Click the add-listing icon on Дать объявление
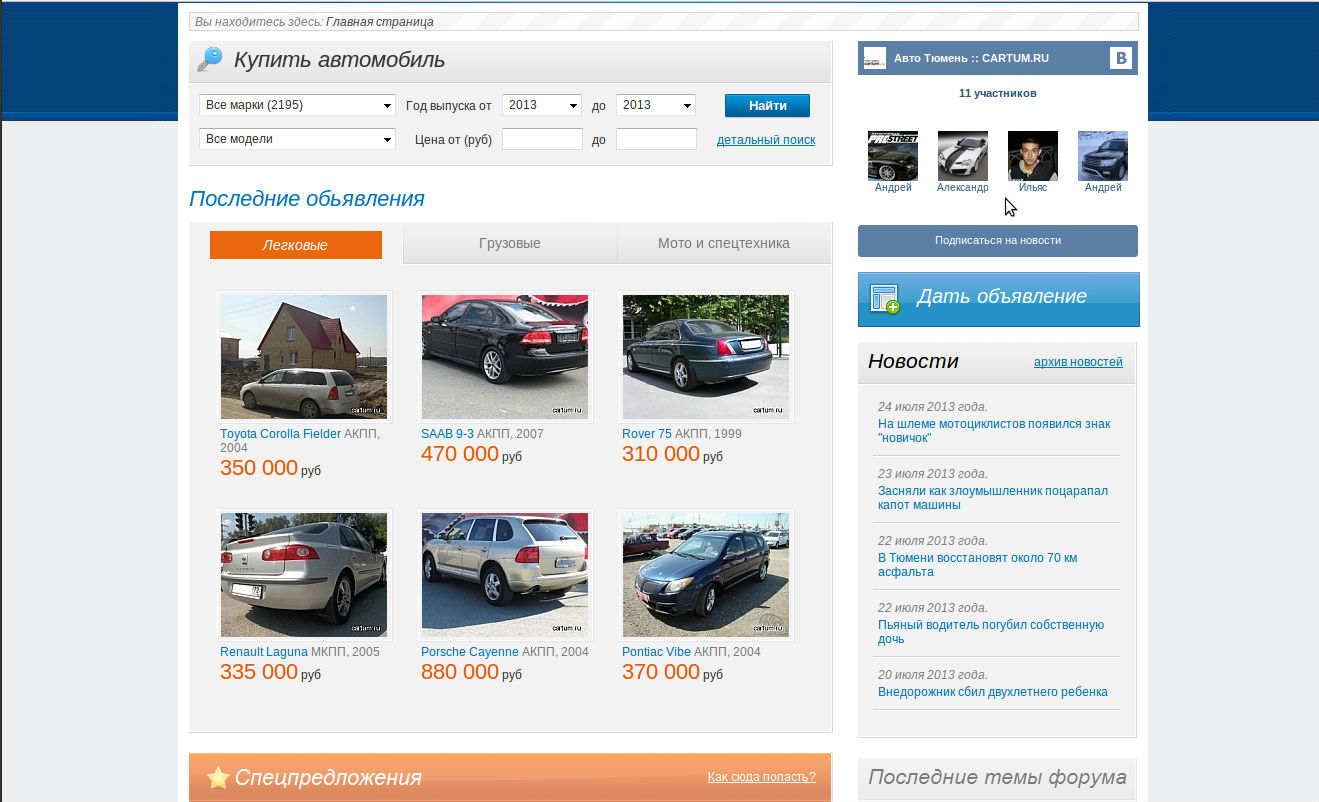Screen dimensions: 1319x802 (x=885, y=298)
